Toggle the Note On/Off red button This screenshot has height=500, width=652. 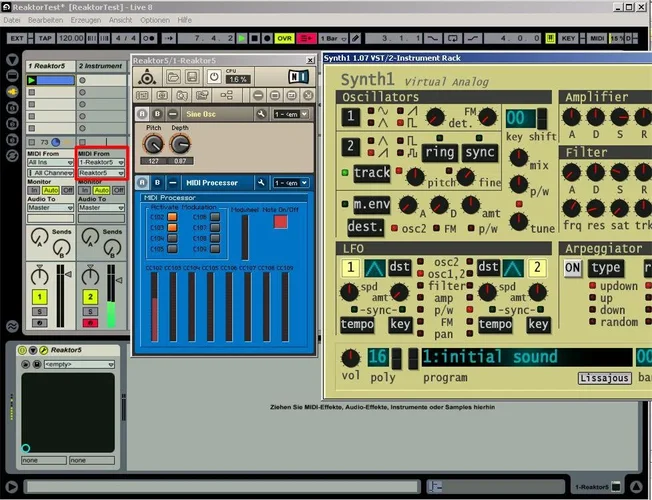pos(279,221)
